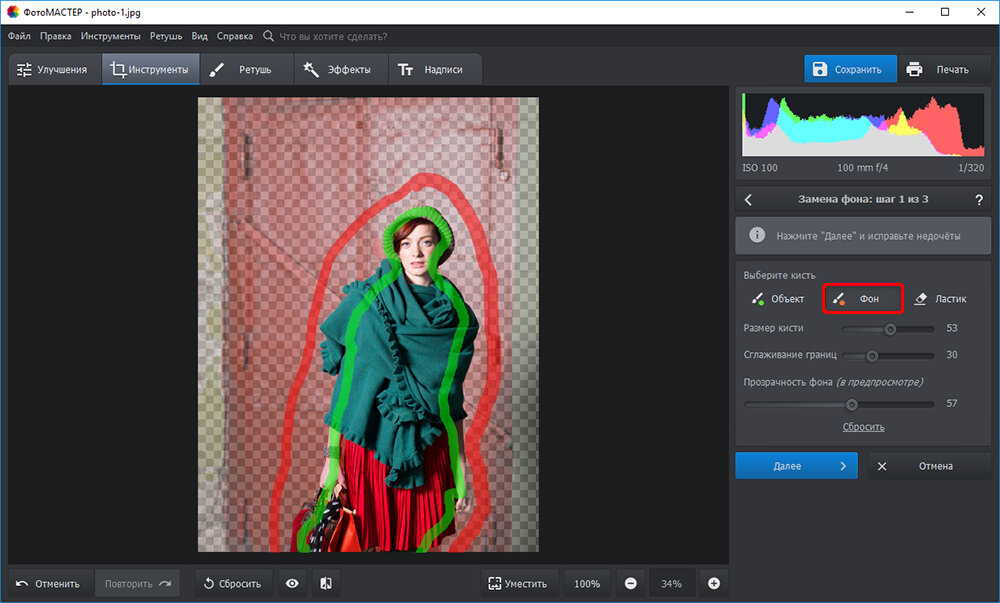Open help with the question mark icon
Viewport: 1000px width, 603px height.
tap(979, 200)
